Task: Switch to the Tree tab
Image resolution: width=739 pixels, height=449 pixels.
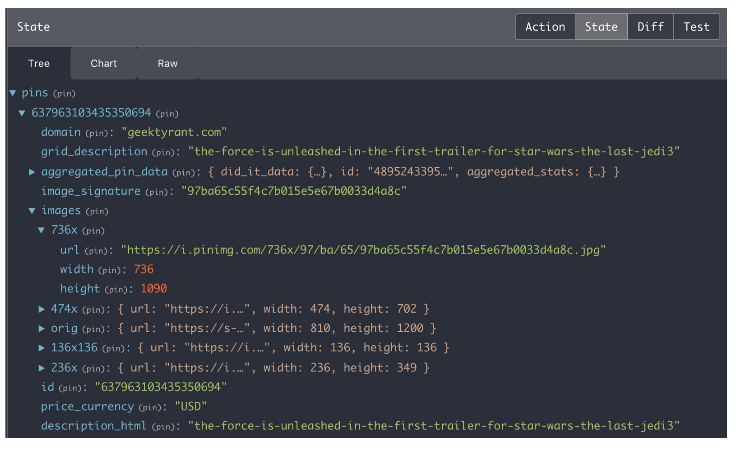Action: pyautogui.click(x=39, y=63)
